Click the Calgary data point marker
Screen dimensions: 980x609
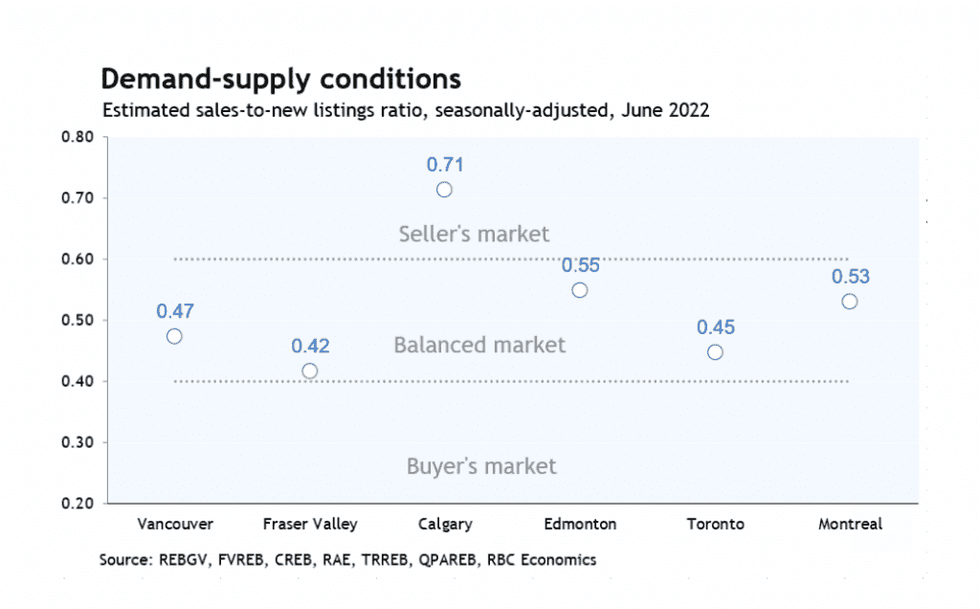pyautogui.click(x=444, y=190)
